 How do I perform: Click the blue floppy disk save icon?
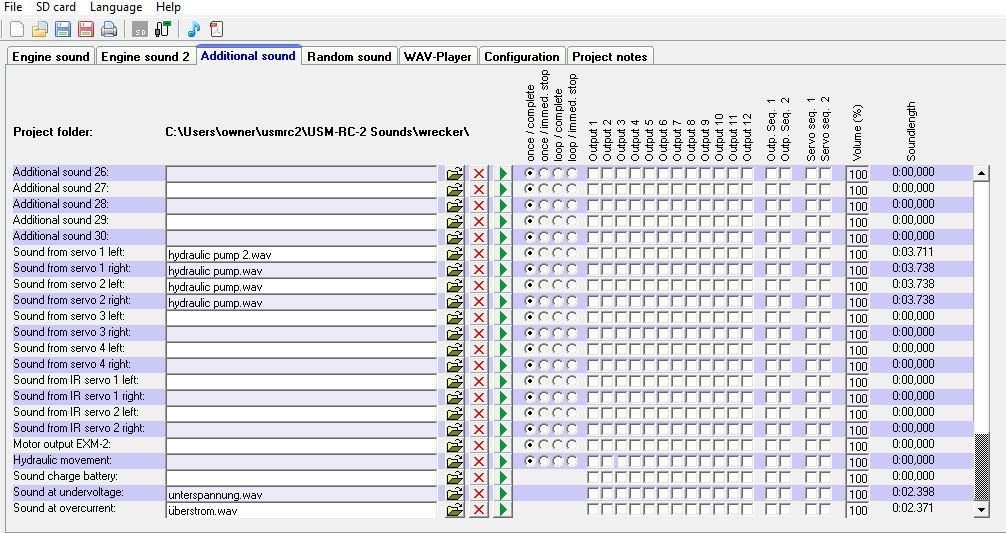[x=62, y=29]
